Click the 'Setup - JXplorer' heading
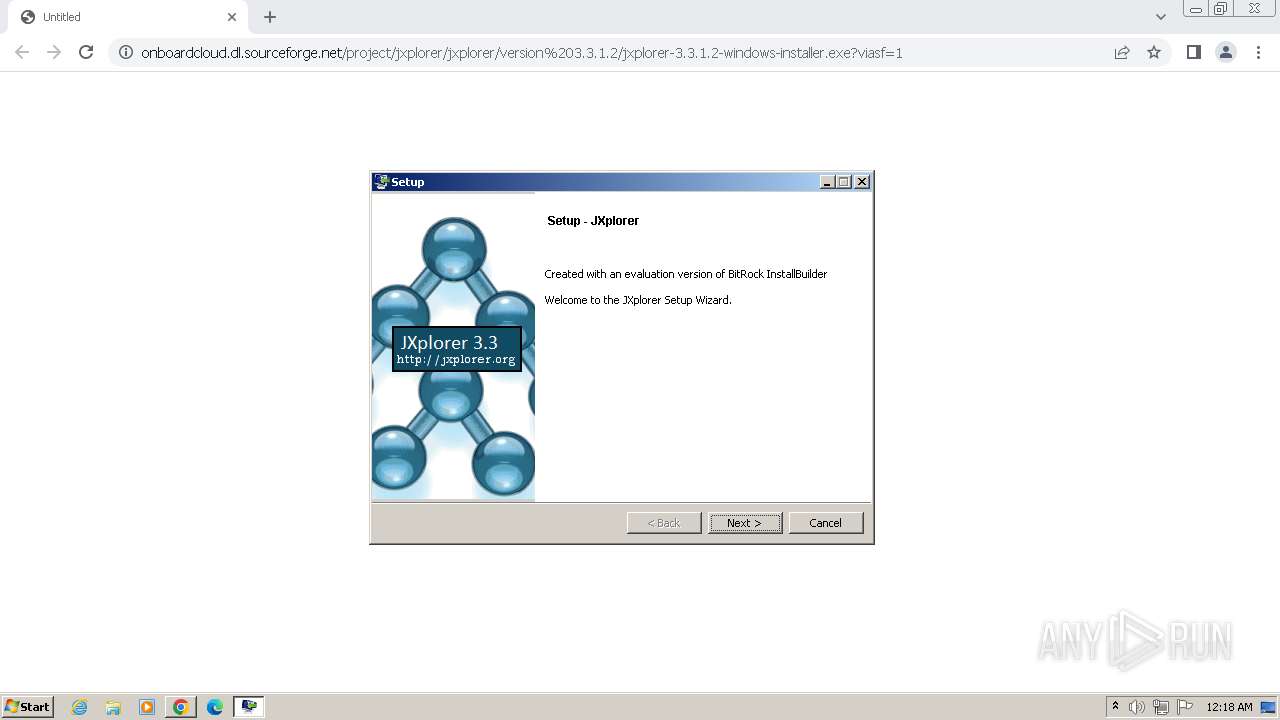The width and height of the screenshot is (1280, 720). click(x=593, y=221)
